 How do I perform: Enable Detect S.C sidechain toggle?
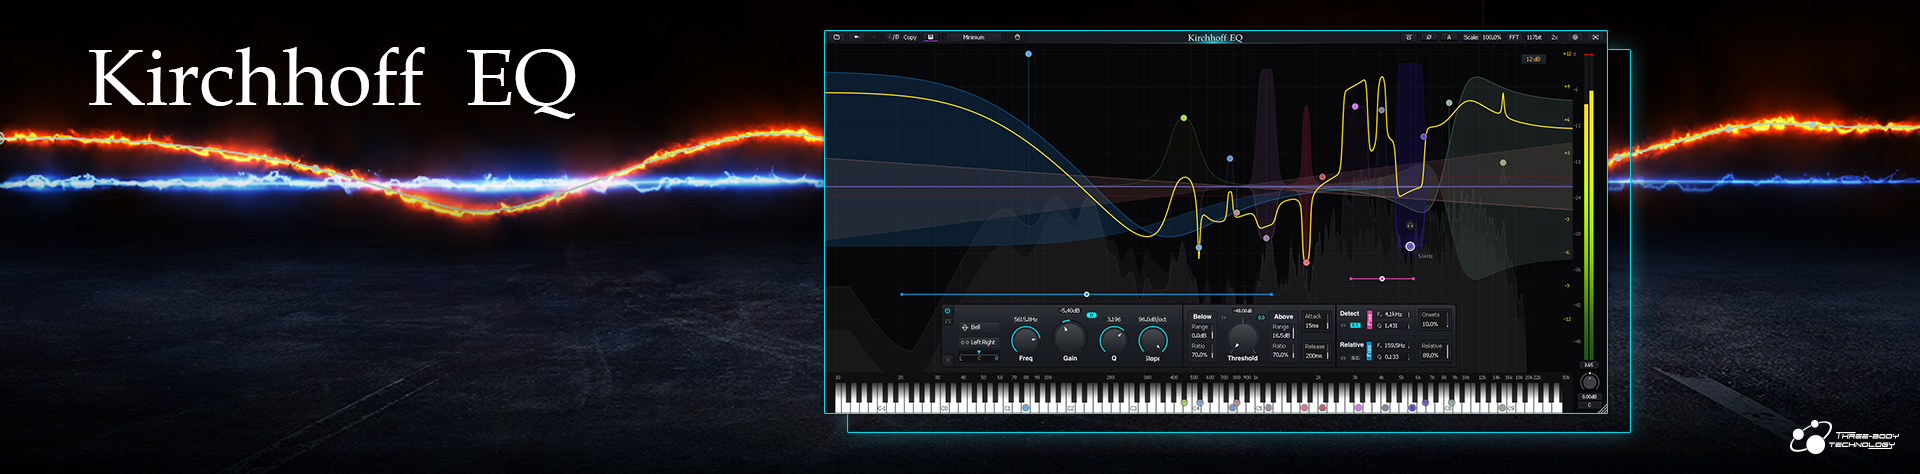(x=1354, y=325)
